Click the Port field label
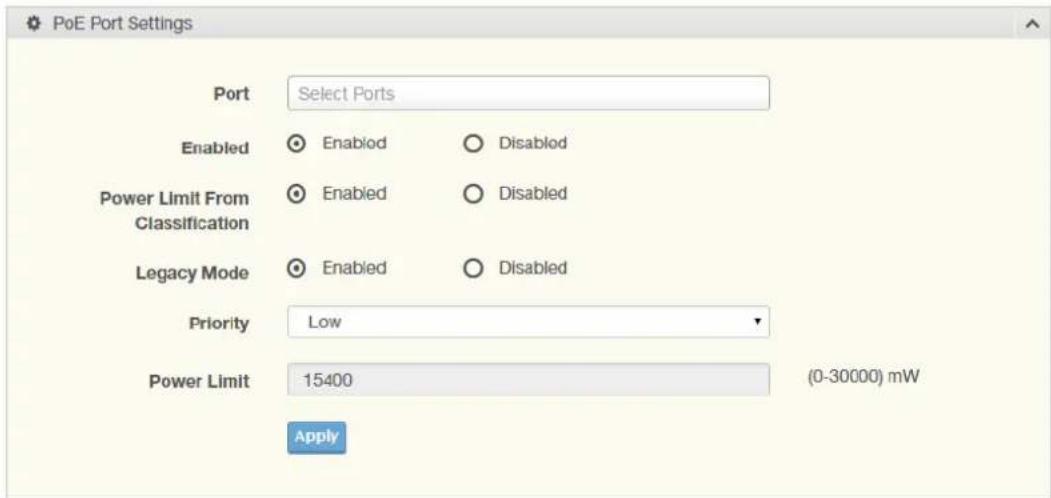The image size is (1051, 498). pos(232,94)
